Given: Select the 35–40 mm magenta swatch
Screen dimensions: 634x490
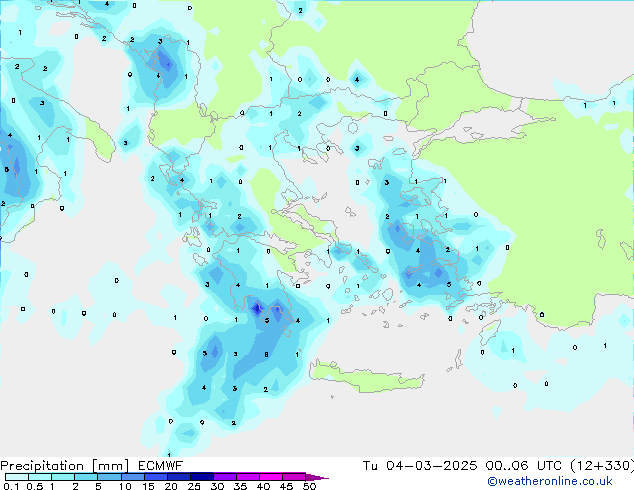Looking at the screenshot, I should coord(247,477).
